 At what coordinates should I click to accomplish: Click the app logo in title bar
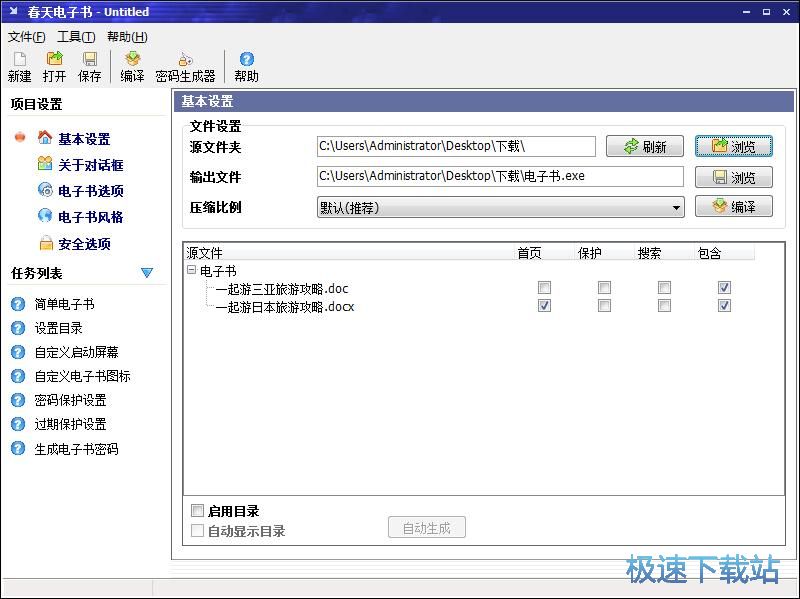[14, 11]
